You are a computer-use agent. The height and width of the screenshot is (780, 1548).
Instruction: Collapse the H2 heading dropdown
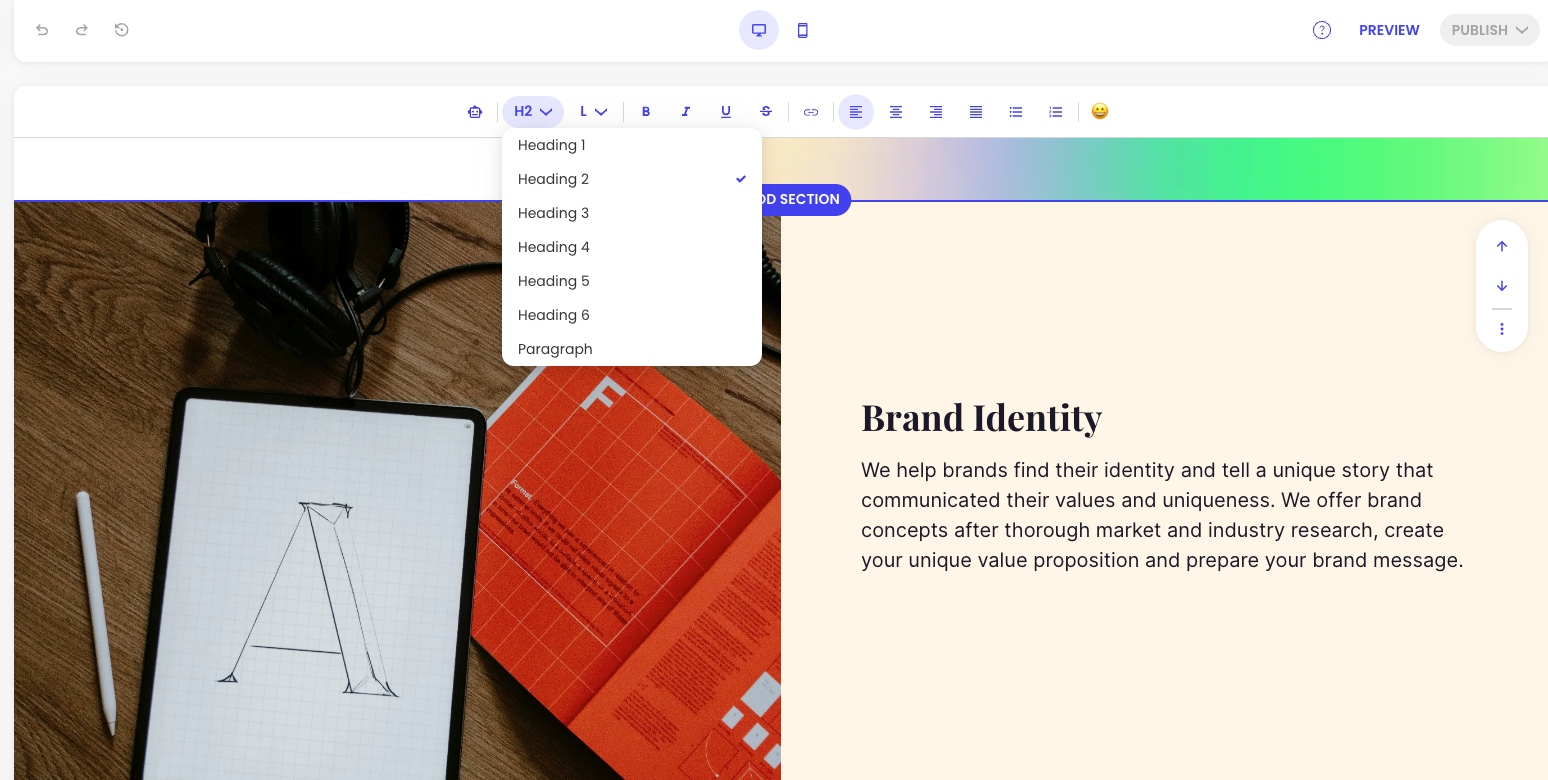533,112
